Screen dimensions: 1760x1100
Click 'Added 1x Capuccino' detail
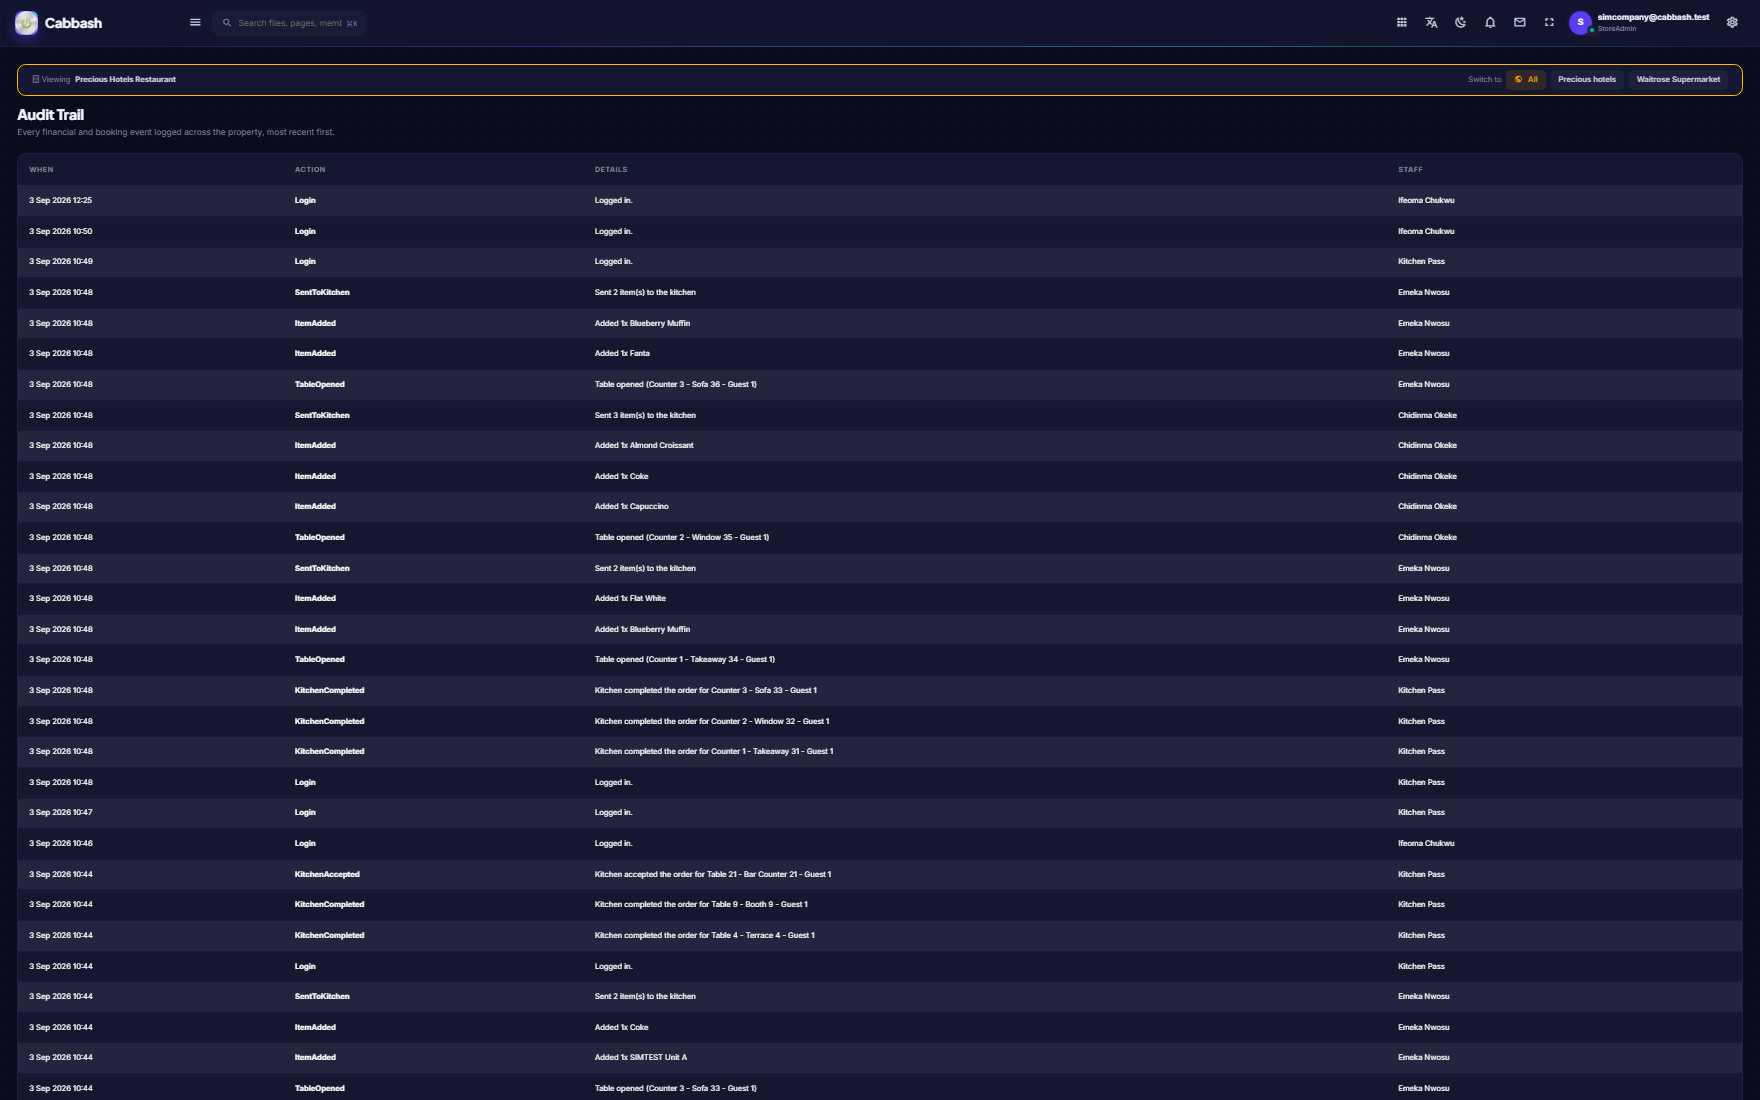(632, 507)
